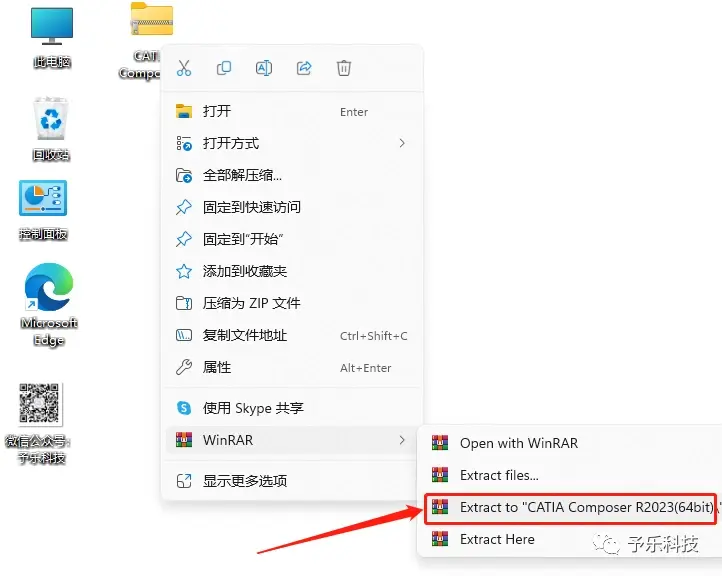The width and height of the screenshot is (722, 576).
Task: Click the Alt+Enter shortcut hint
Action: [x=366, y=368]
